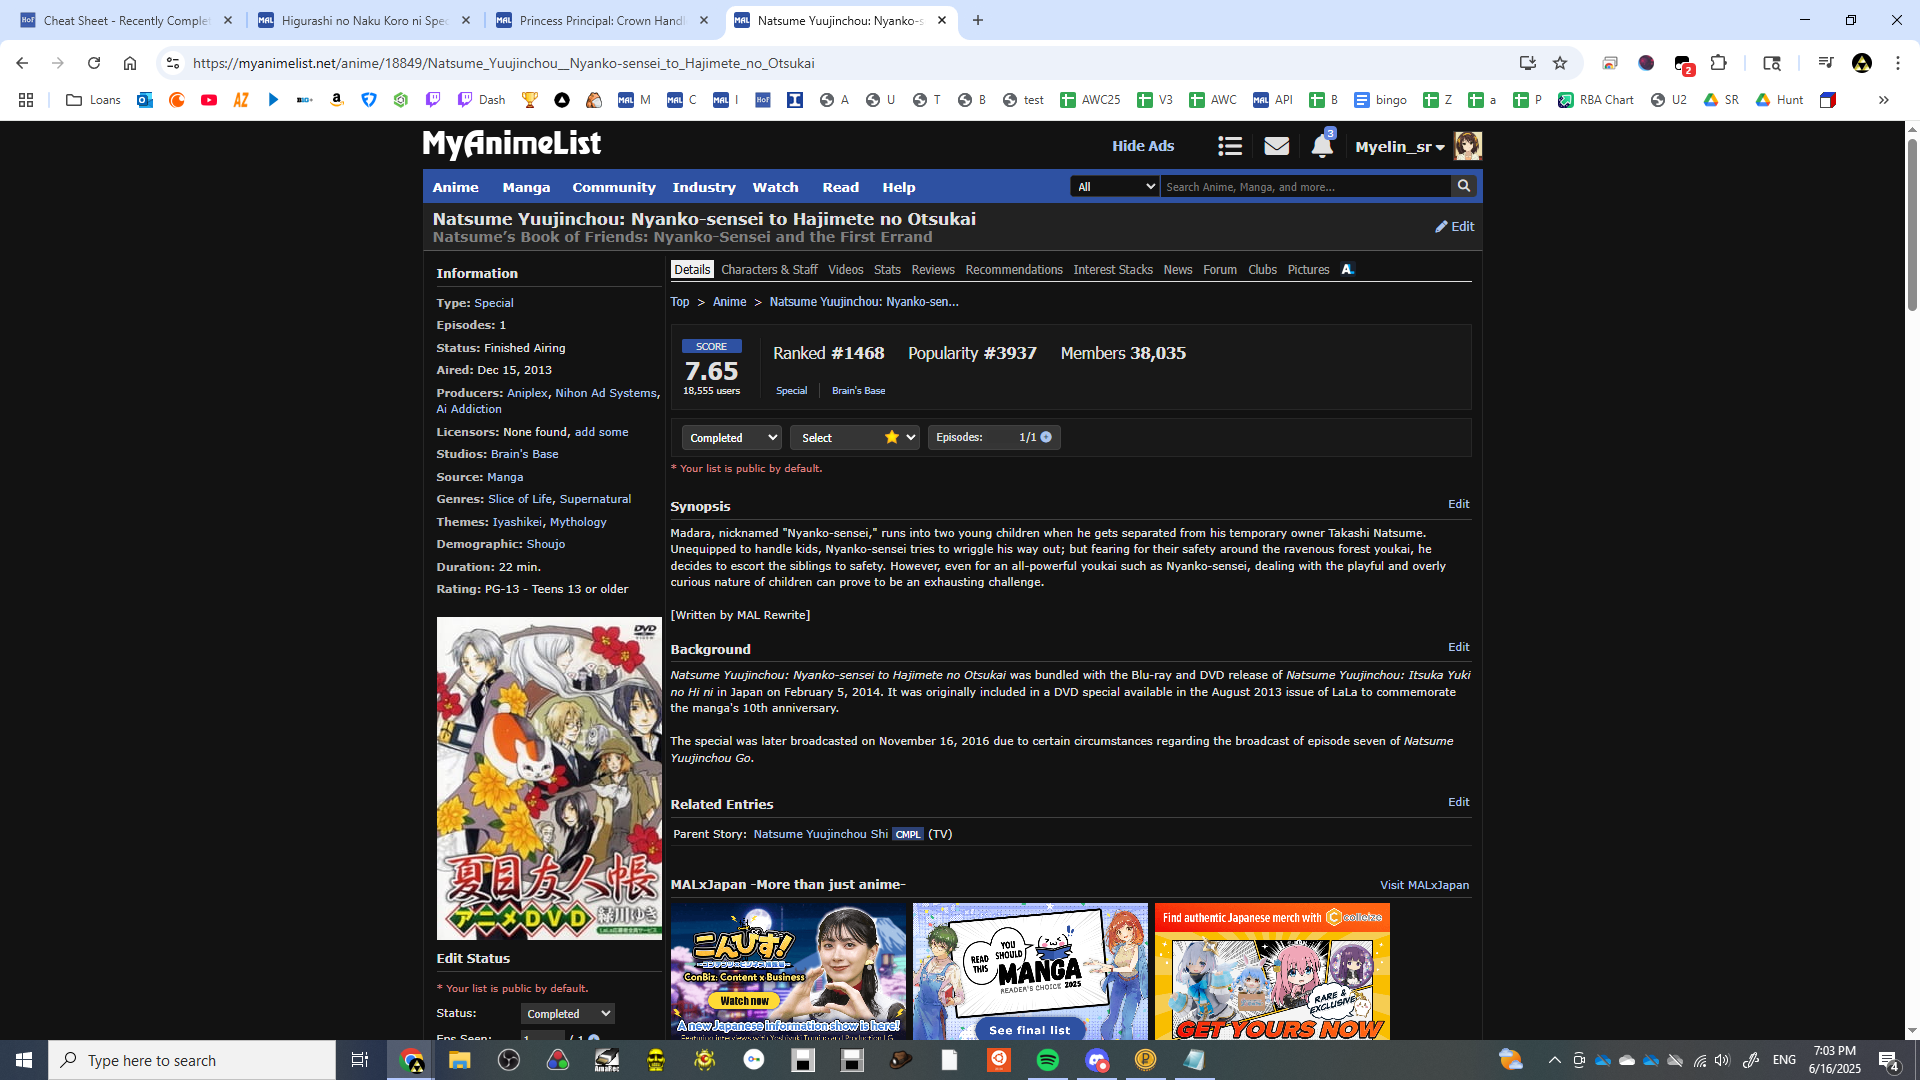
Task: Open notifications bell icon
Action: pyautogui.click(x=1321, y=146)
